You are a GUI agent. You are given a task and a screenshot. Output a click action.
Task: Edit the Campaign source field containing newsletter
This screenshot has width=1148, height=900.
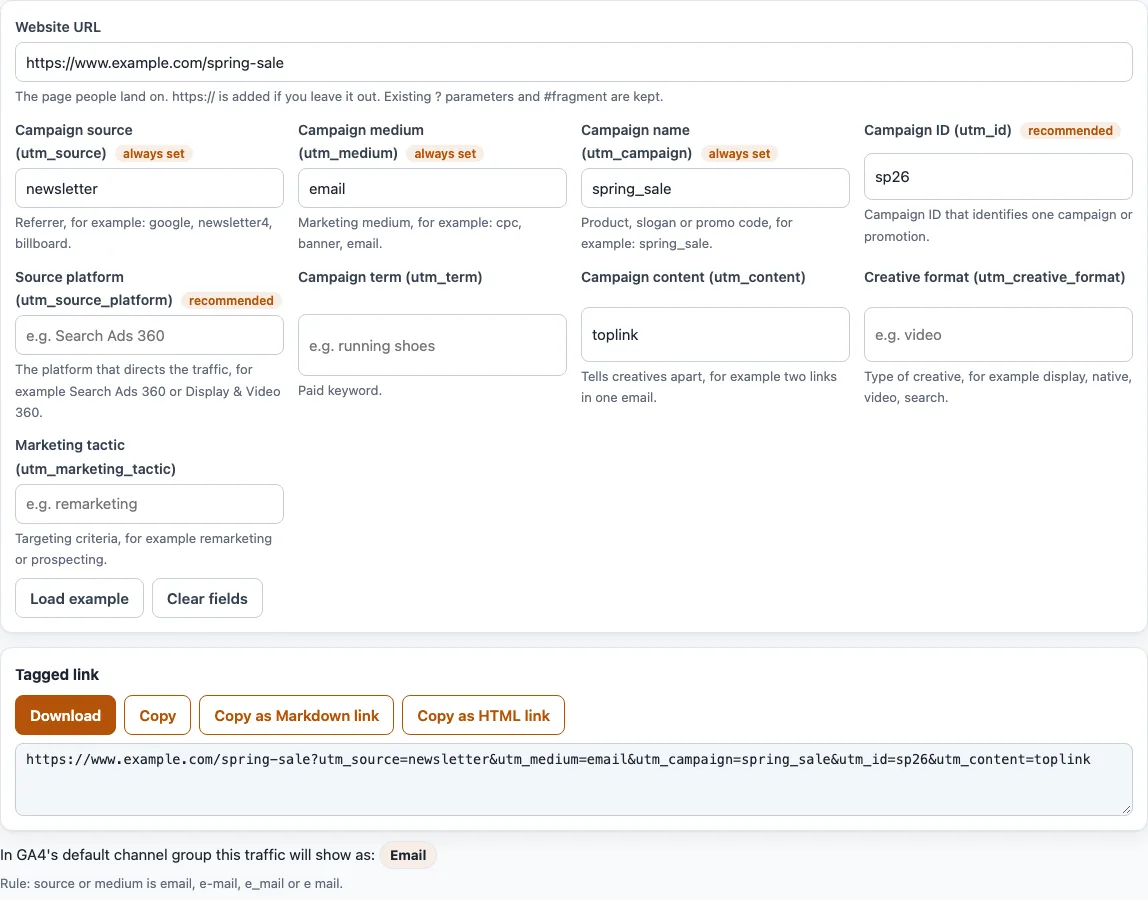149,188
